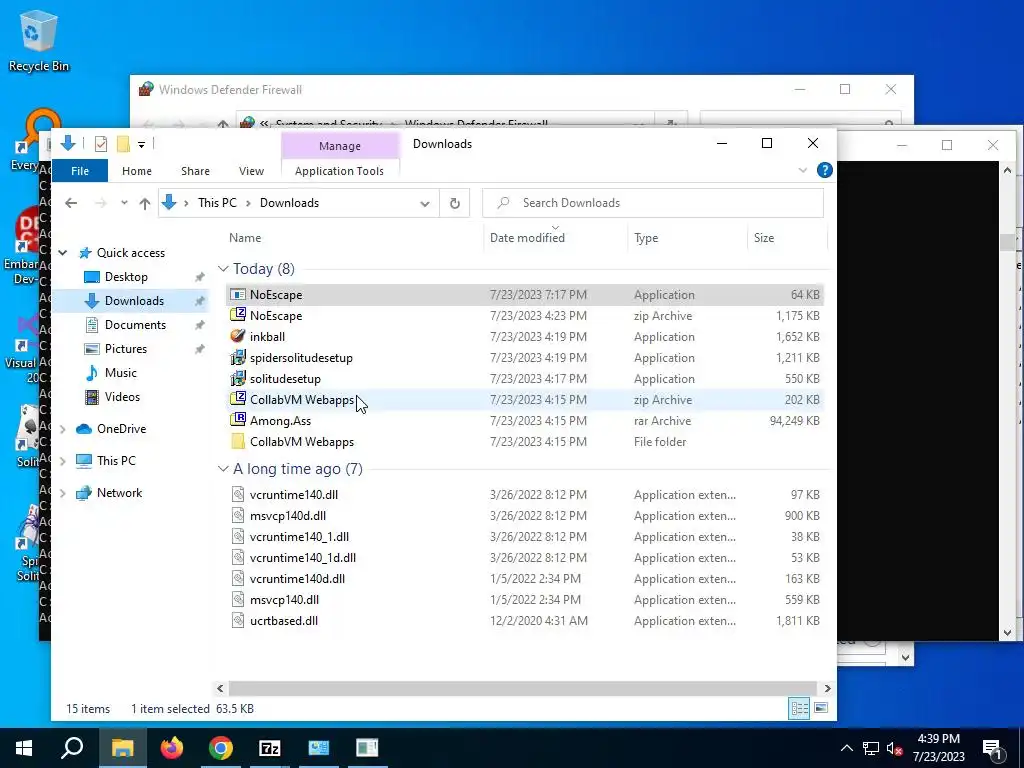Open Videos in the navigation pane
Screen dimensions: 1024x768
coord(122,397)
